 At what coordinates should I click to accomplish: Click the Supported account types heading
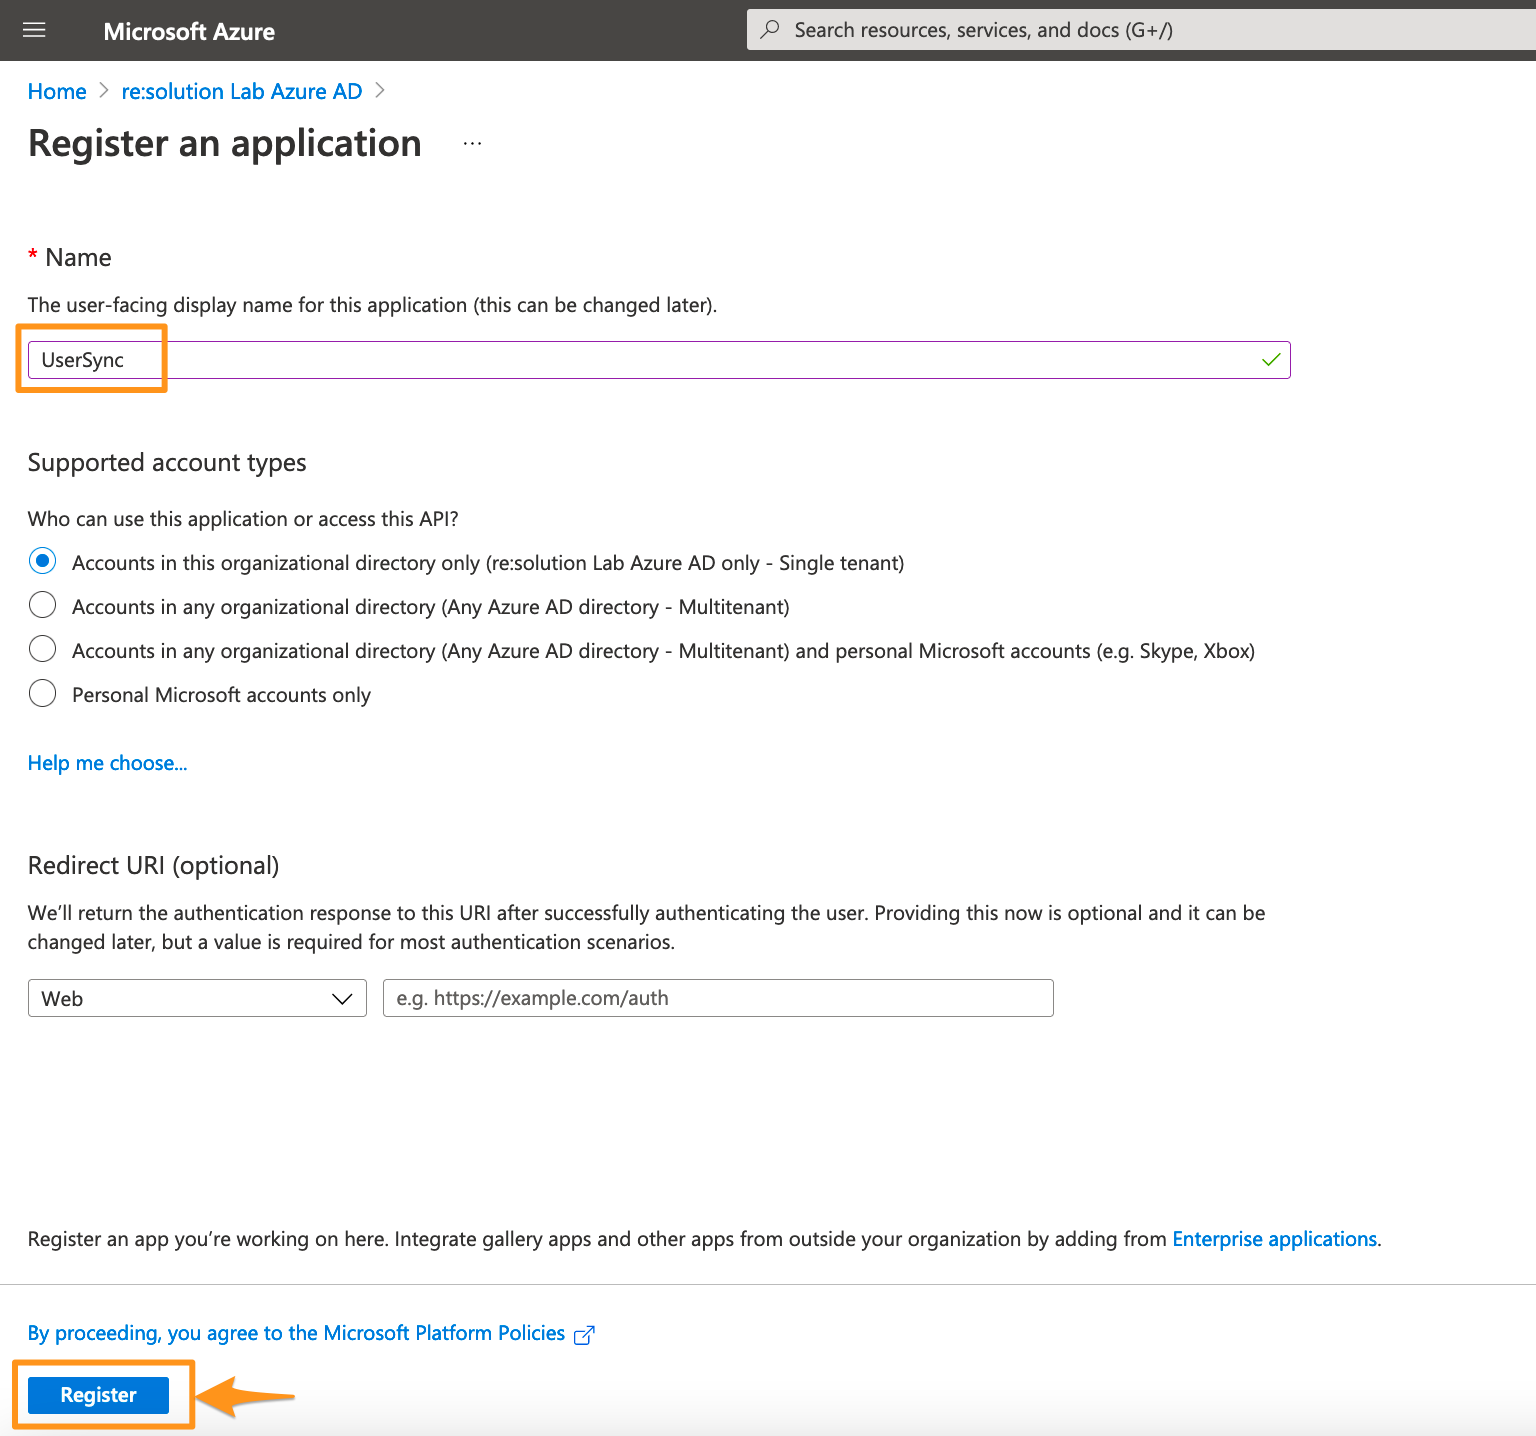167,463
